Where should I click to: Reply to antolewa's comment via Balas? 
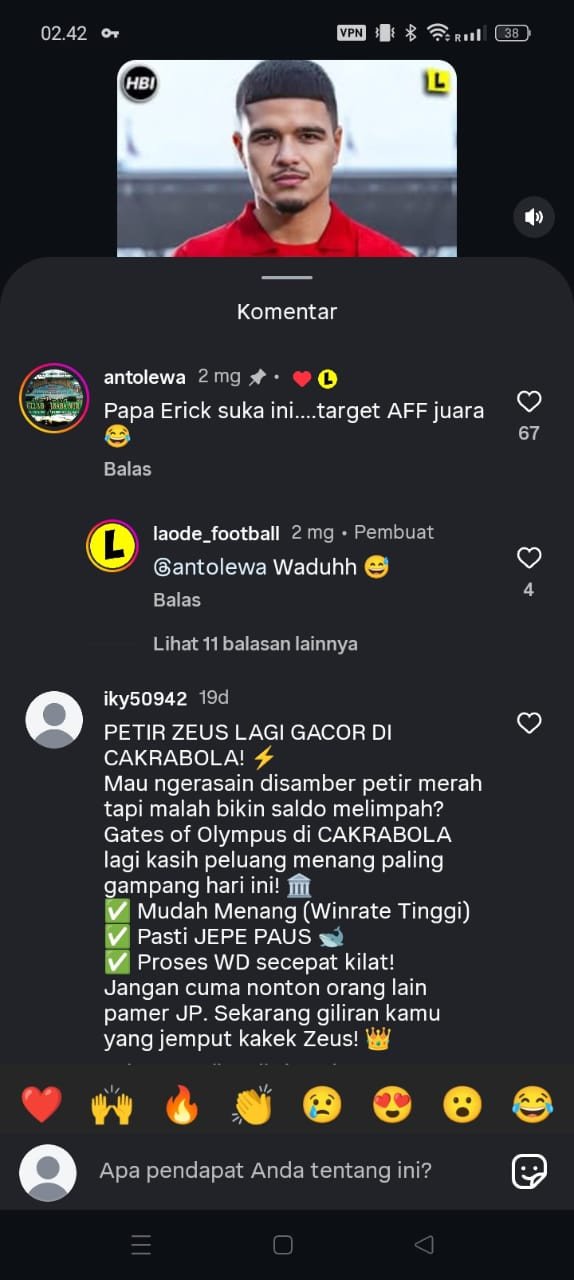click(x=127, y=469)
